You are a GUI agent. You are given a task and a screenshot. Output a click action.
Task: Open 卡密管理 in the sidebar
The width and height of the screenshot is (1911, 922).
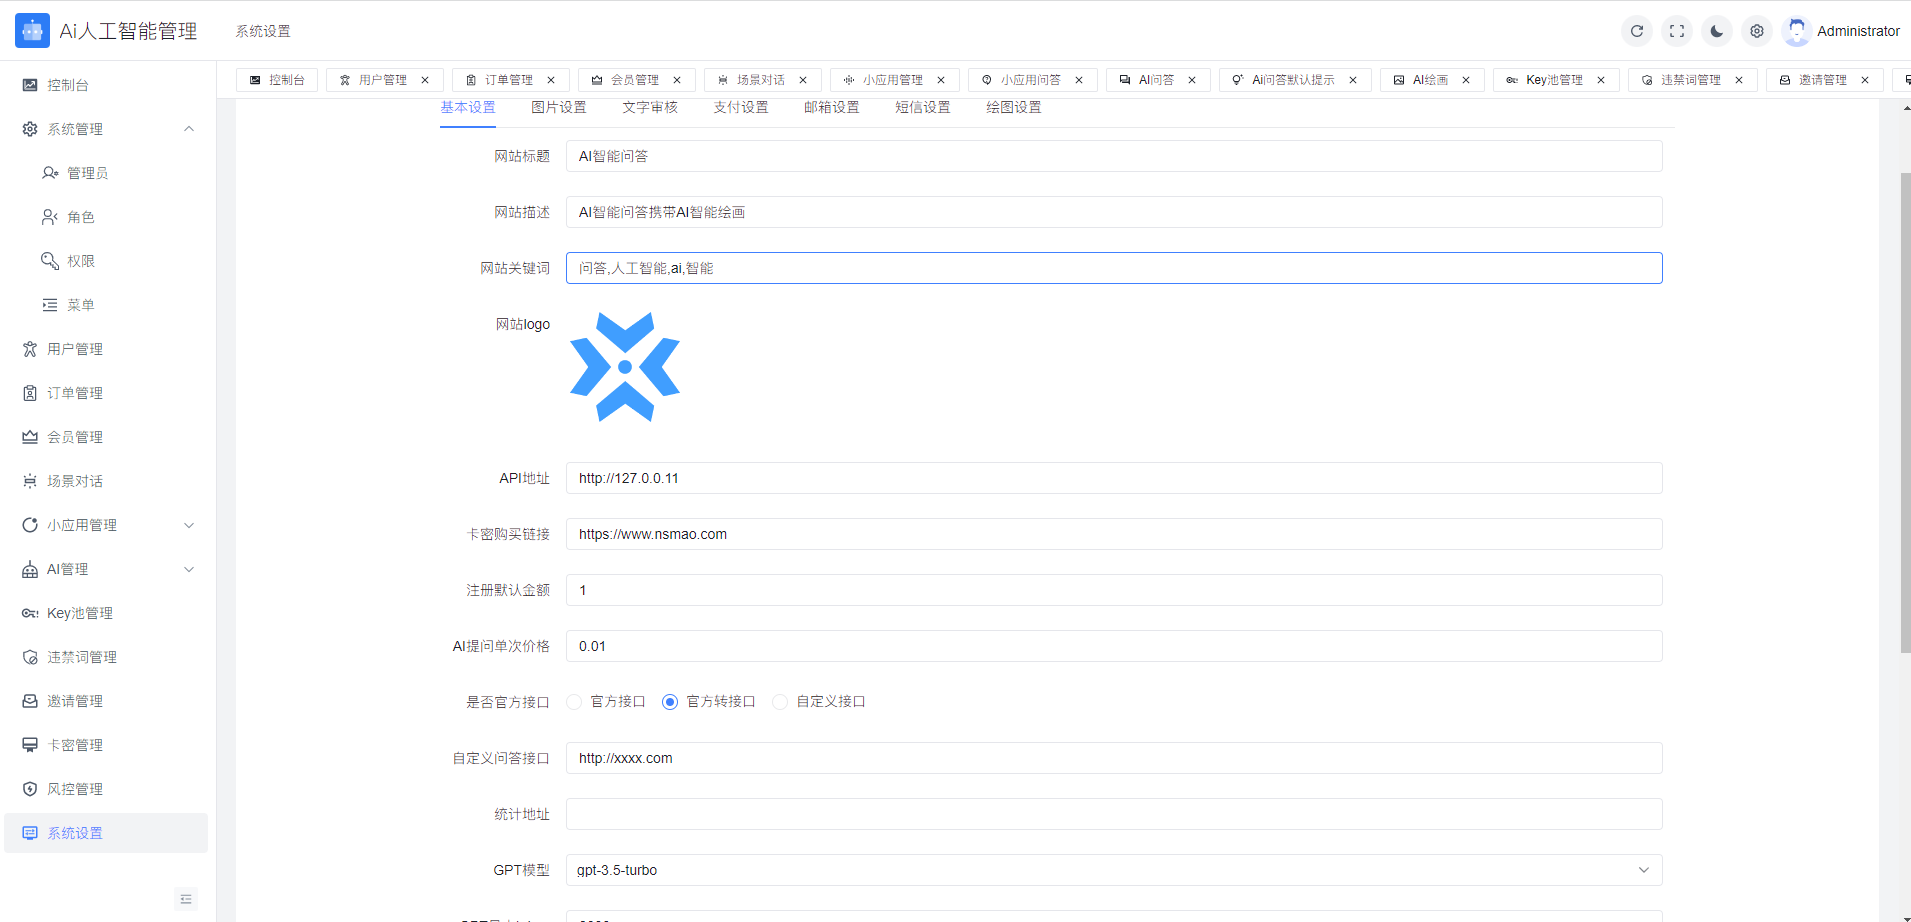108,745
